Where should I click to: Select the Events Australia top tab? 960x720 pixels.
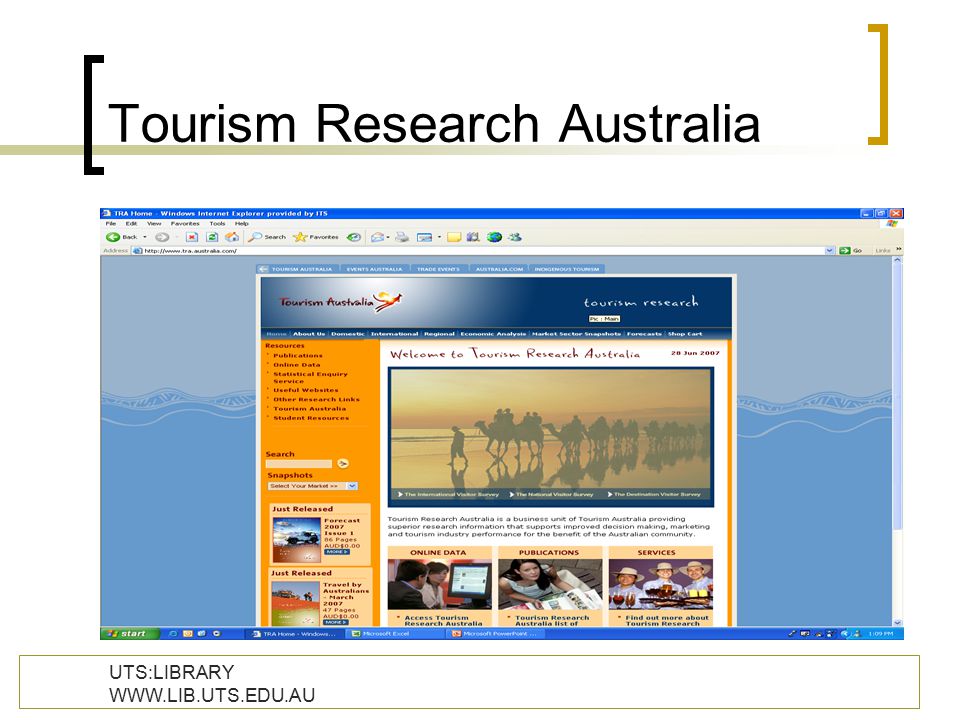point(374,269)
